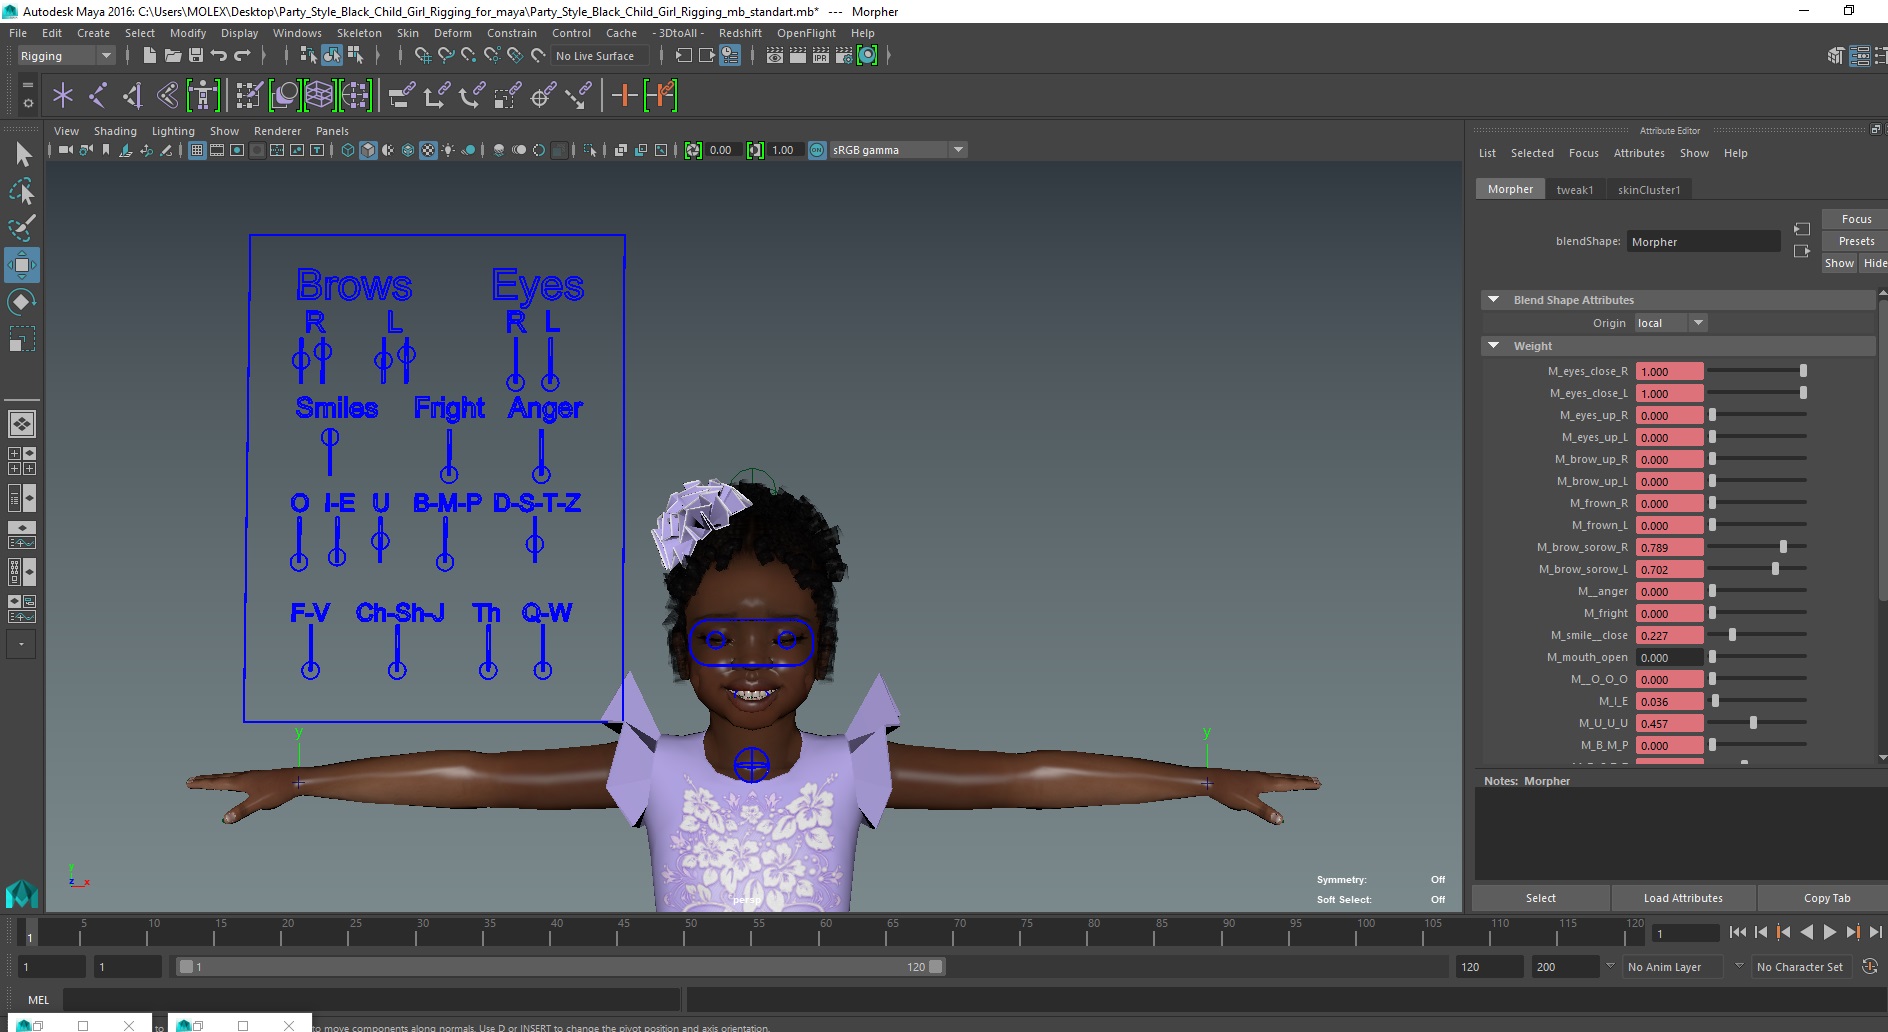The width and height of the screenshot is (1888, 1032).
Task: Switch to the single perspective pane layout
Action: (22, 424)
